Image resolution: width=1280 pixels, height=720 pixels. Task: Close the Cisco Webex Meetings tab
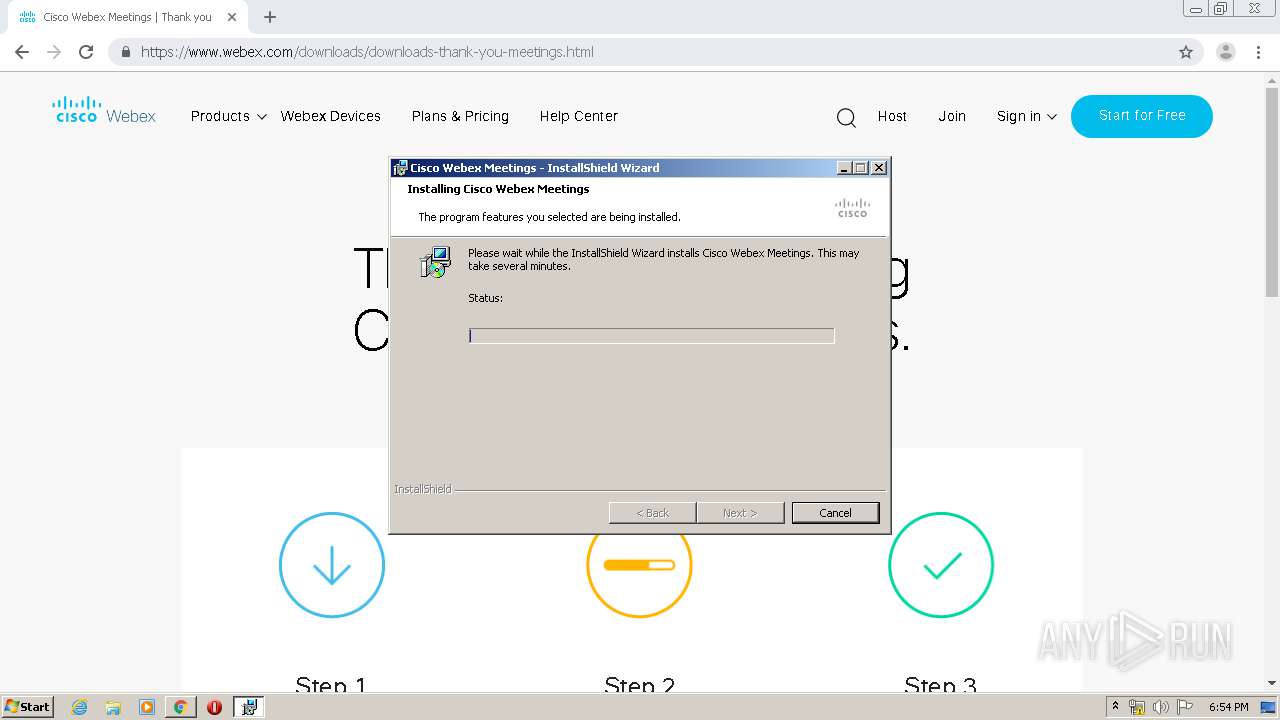tap(232, 17)
